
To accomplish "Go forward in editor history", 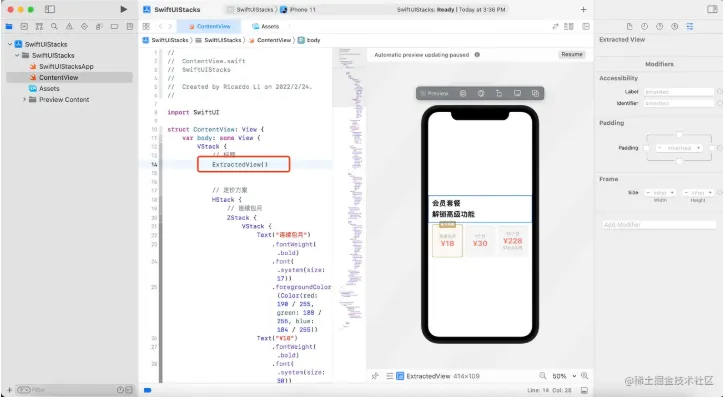I will (170, 27).
